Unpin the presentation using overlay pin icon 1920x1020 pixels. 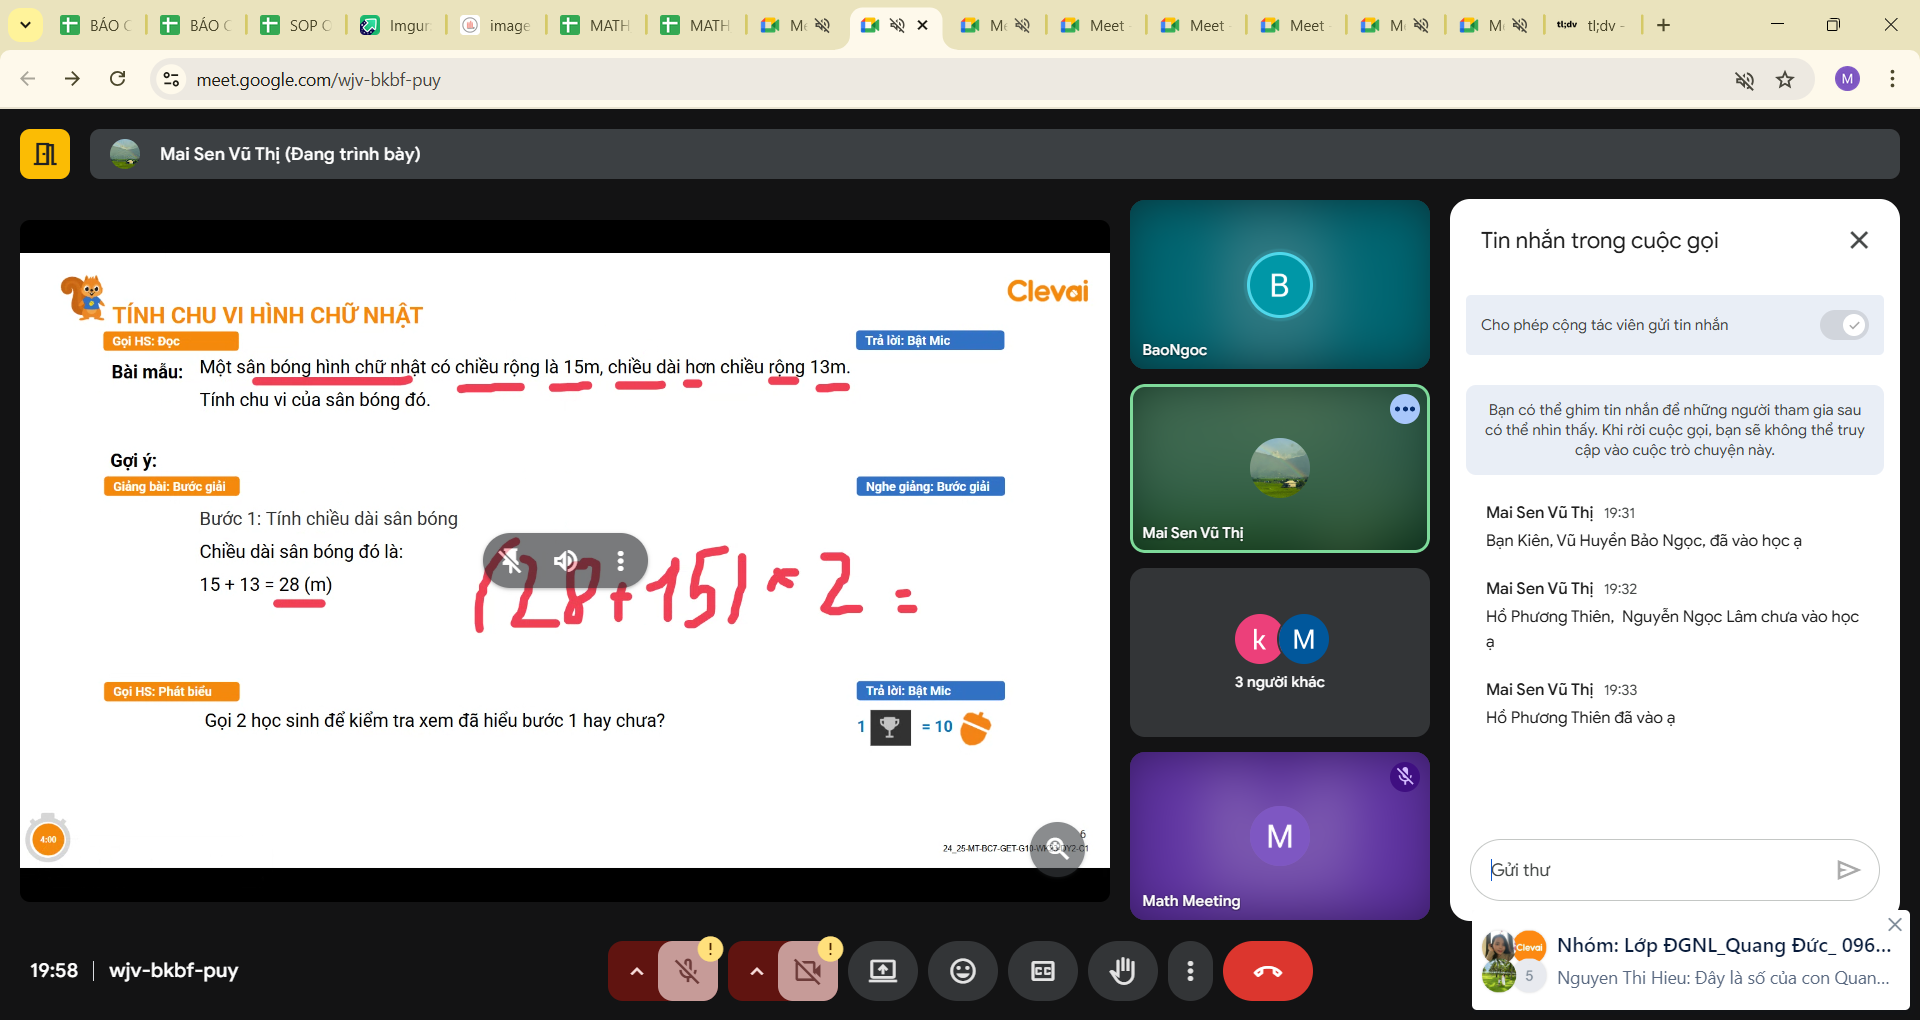point(511,561)
